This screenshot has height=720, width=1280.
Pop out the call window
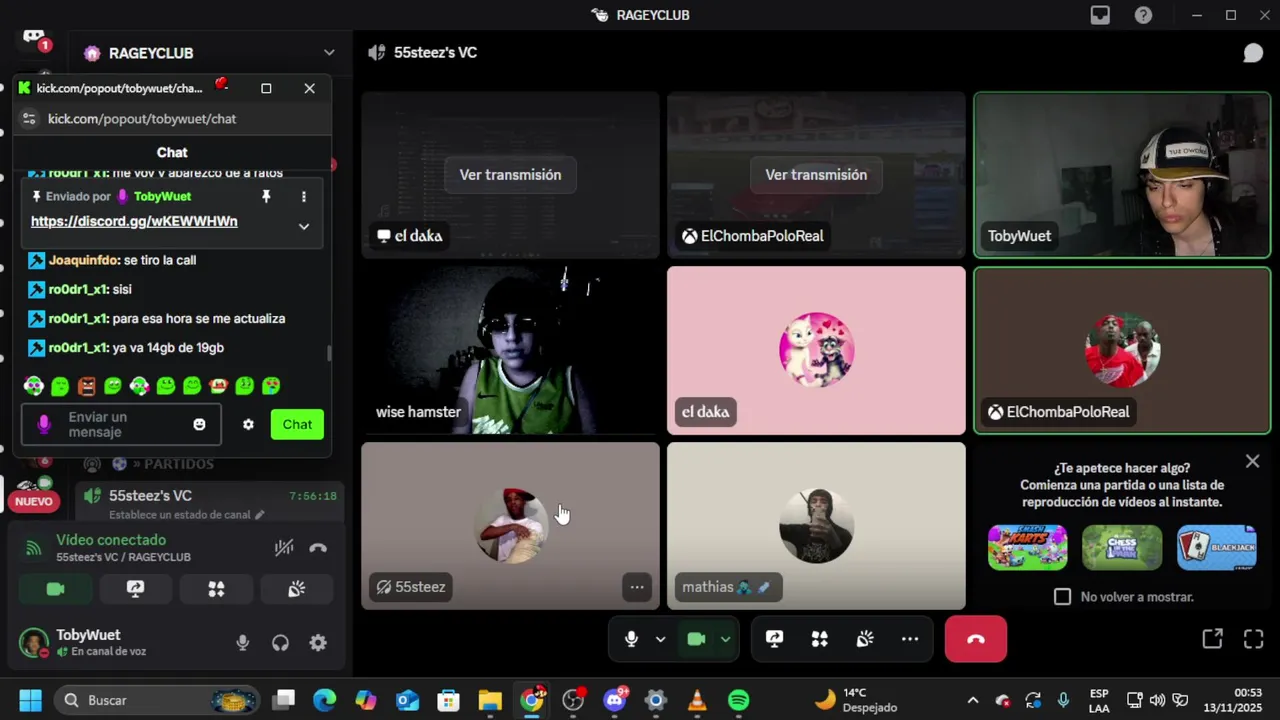(x=1212, y=639)
